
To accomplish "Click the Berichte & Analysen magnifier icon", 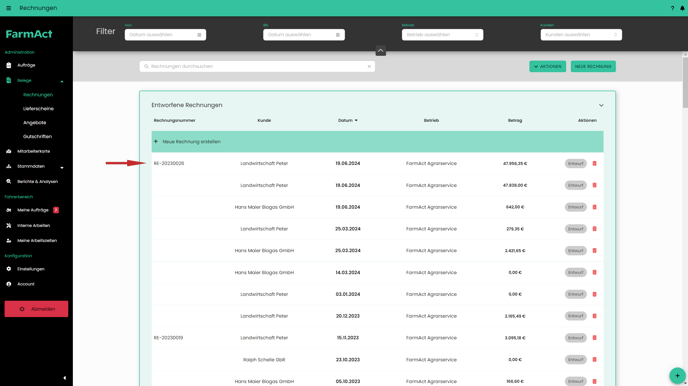I will tap(8, 181).
